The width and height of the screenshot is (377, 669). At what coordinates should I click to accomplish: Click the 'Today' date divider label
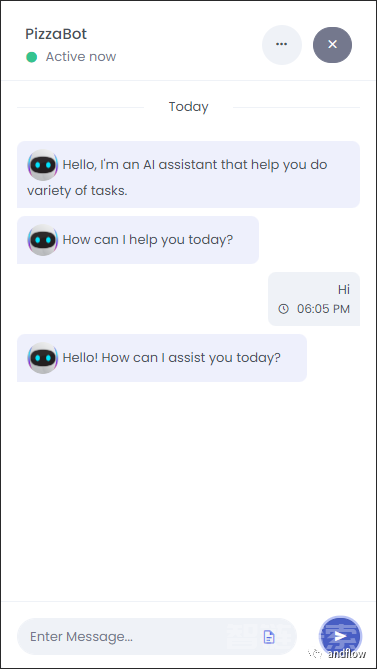click(x=188, y=107)
